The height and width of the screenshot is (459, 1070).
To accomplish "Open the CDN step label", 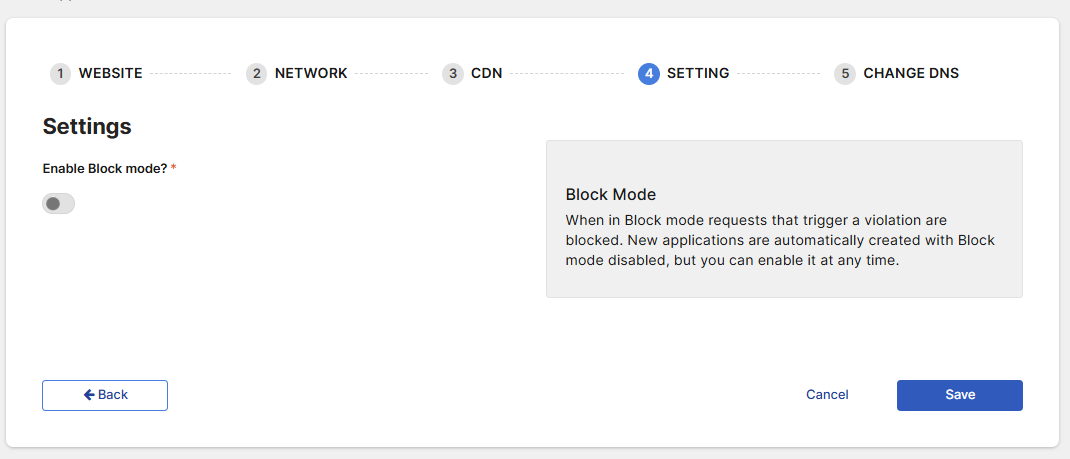I will pos(486,73).
